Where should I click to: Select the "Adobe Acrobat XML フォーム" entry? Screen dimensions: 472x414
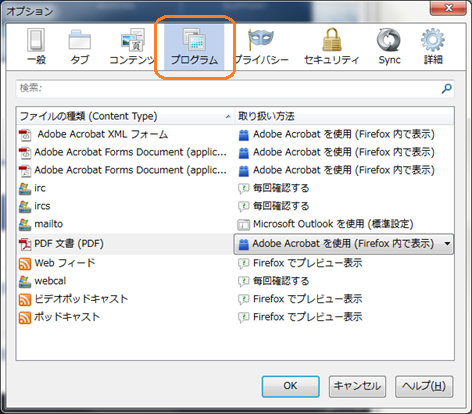tap(103, 134)
